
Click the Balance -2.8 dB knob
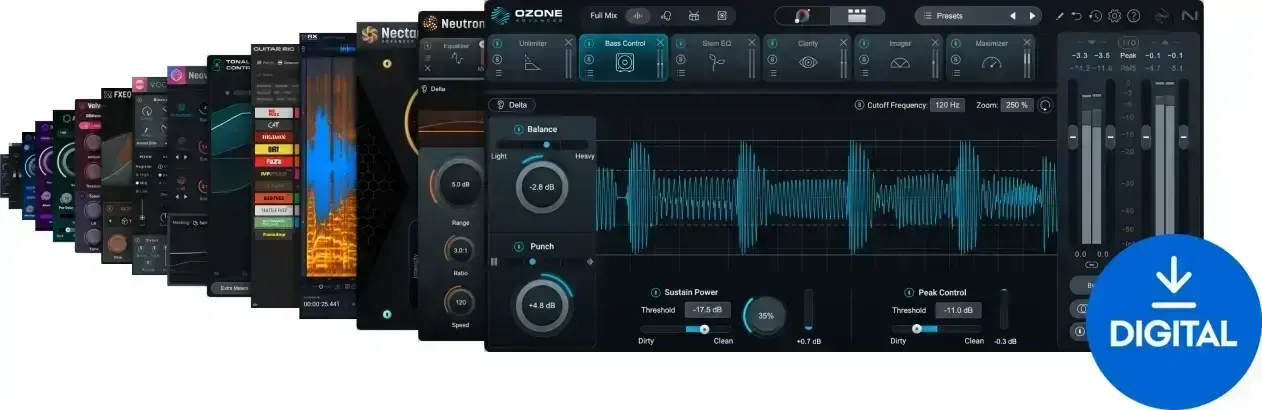(x=542, y=186)
